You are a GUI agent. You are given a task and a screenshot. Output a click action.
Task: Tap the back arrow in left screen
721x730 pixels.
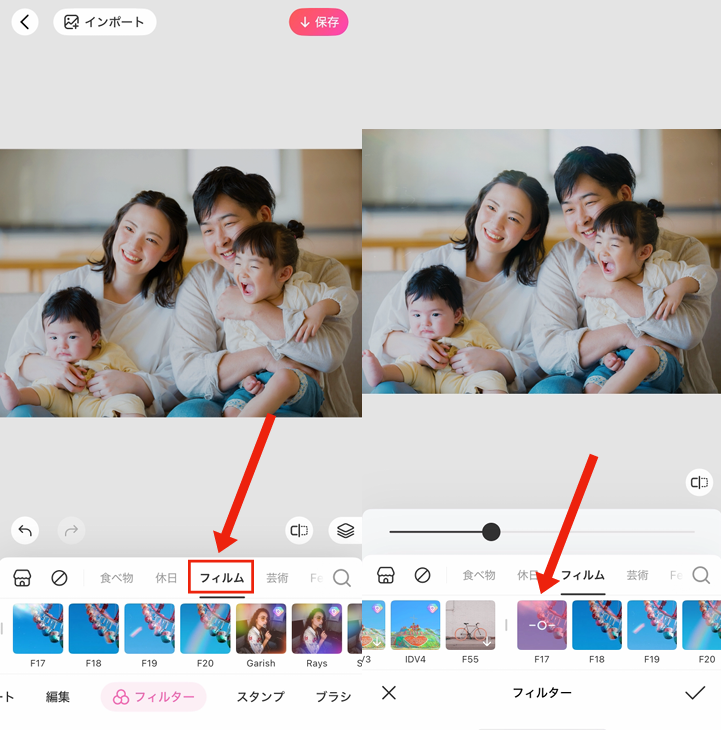(x=25, y=22)
